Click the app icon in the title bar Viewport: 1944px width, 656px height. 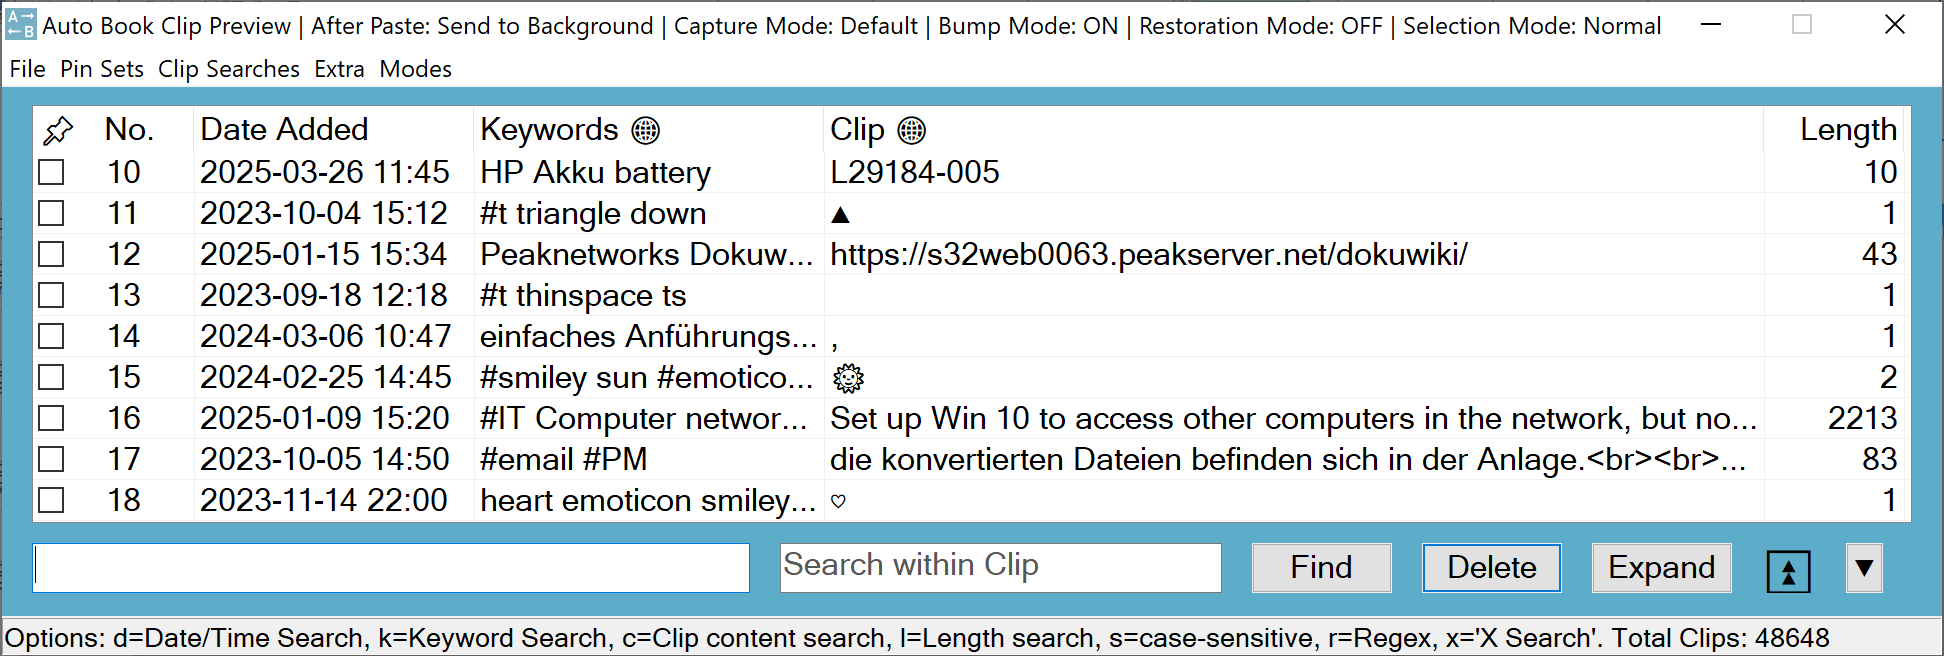tap(20, 25)
